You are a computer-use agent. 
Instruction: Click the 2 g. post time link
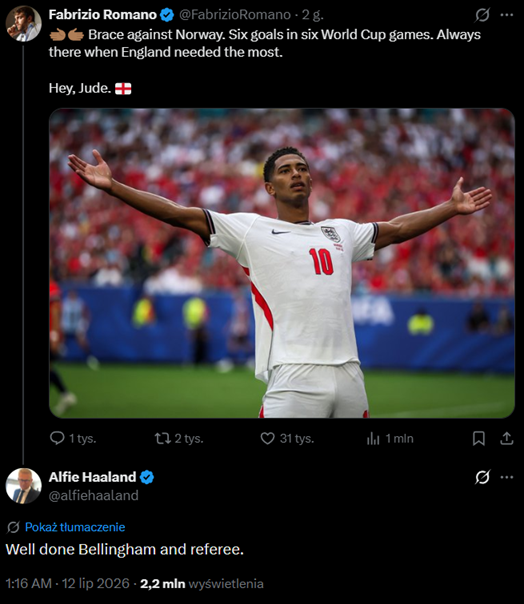coord(312,15)
